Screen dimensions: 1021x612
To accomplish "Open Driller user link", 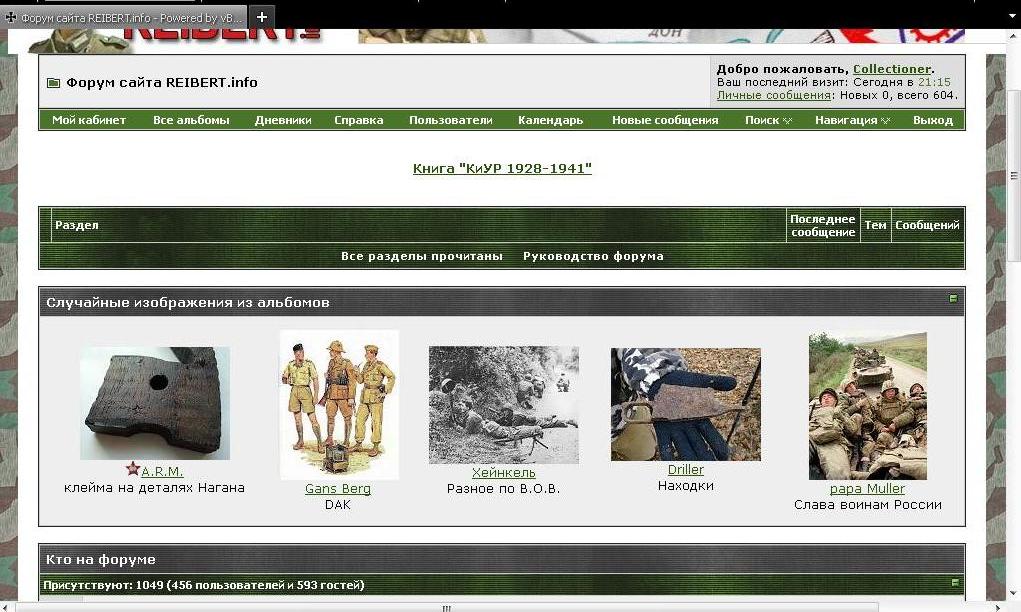I will pyautogui.click(x=686, y=469).
